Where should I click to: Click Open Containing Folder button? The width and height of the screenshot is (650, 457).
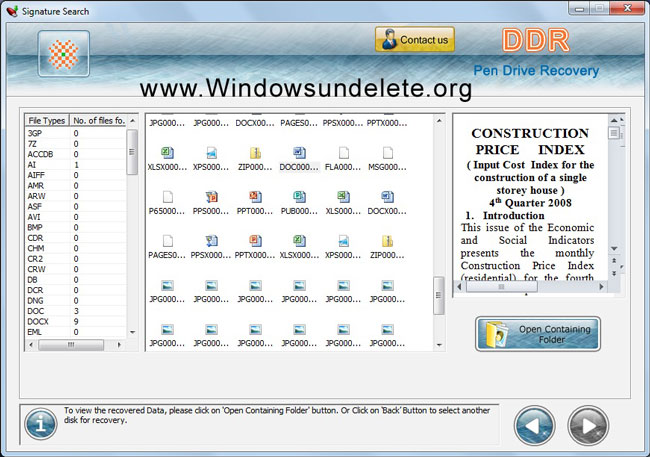(538, 334)
